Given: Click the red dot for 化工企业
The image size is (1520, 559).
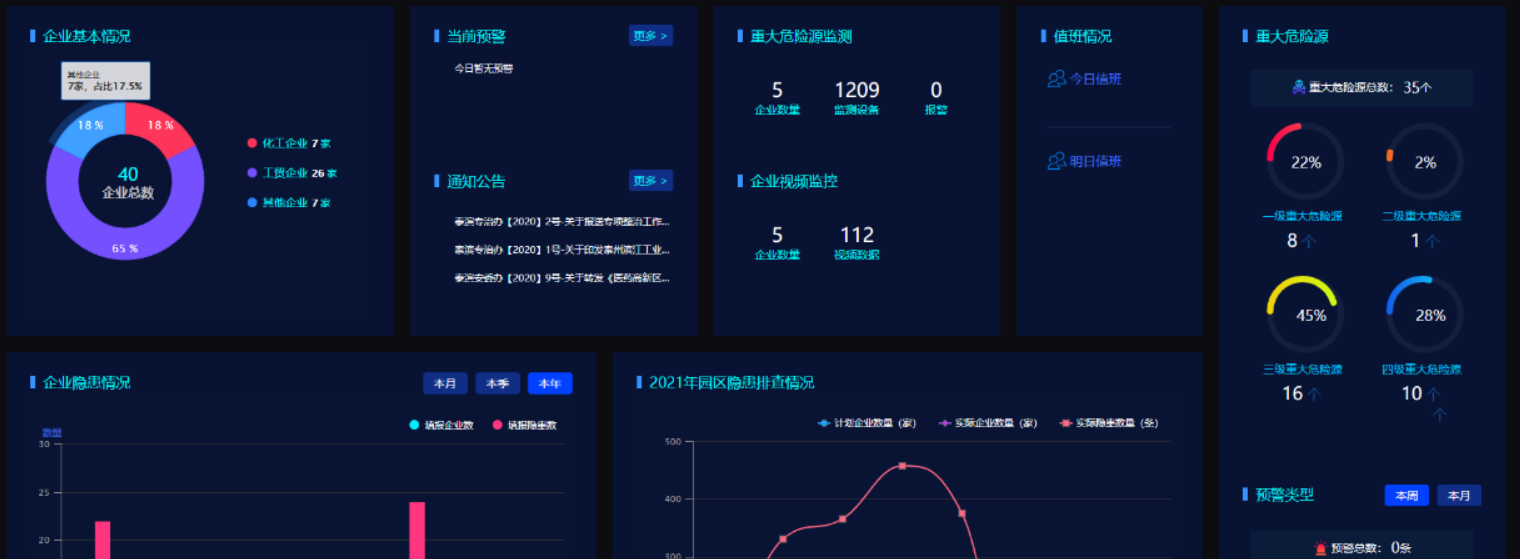Looking at the screenshot, I should 252,143.
